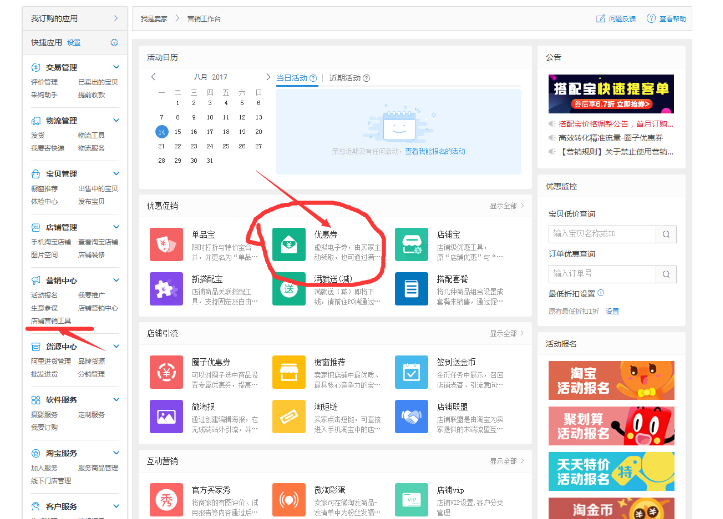The width and height of the screenshot is (723, 519).
Task: Show all in 互动营销 section
Action: pyautogui.click(x=507, y=461)
